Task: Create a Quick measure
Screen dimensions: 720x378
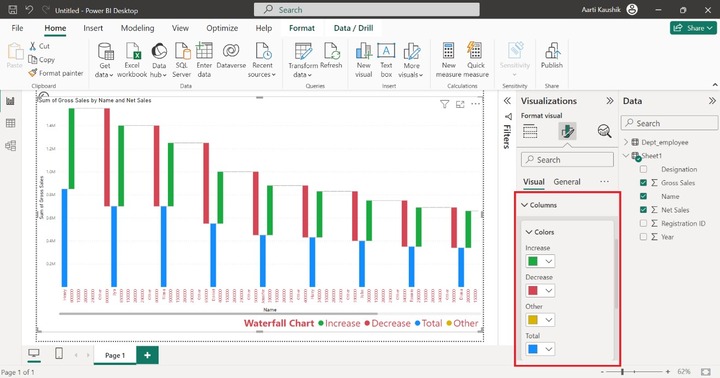Action: pos(476,60)
